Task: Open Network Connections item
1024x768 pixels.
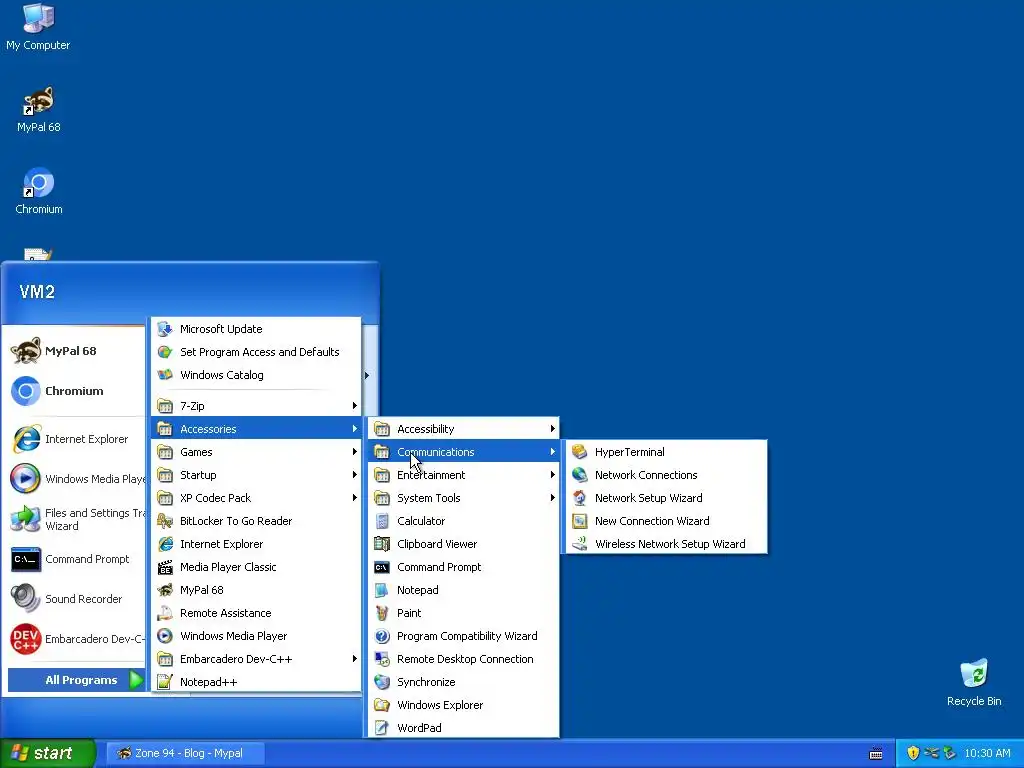Action: pos(666,475)
